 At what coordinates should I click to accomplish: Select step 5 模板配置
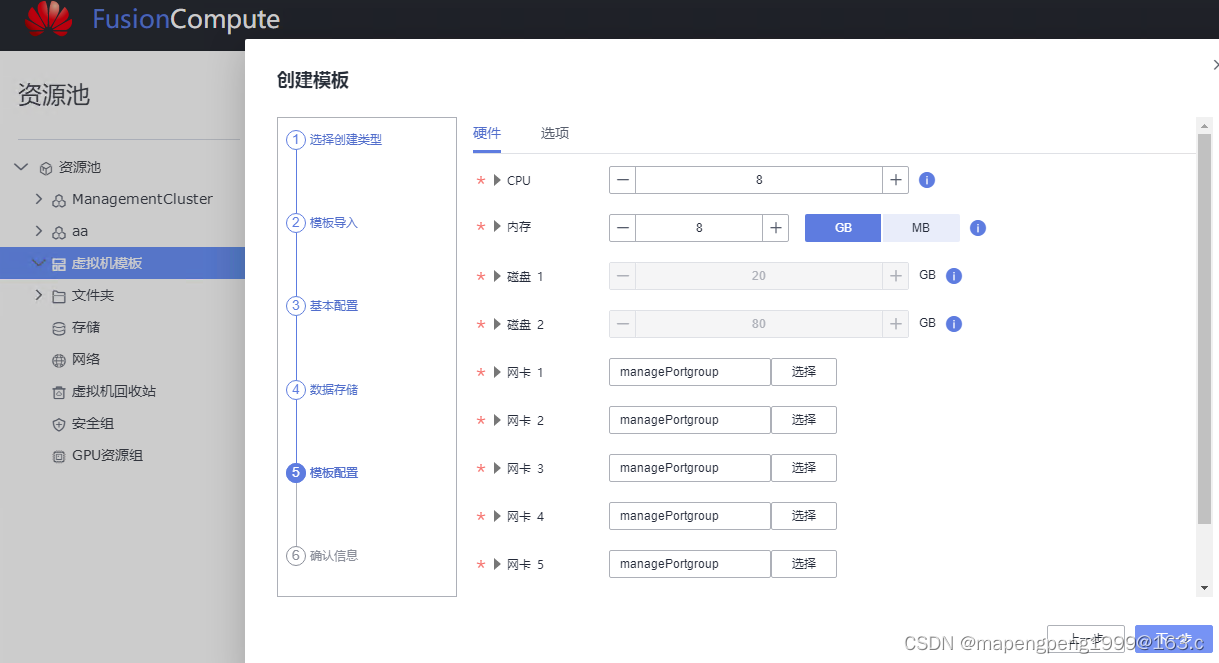[x=322, y=473]
